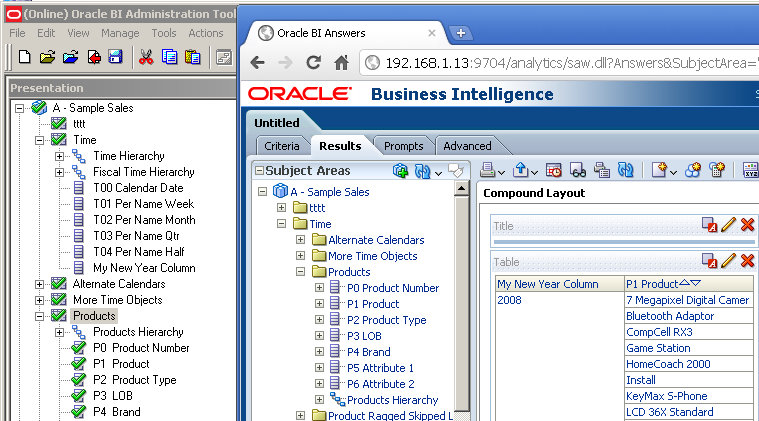Open the File menu
The height and width of the screenshot is (421, 759).
tap(17, 33)
